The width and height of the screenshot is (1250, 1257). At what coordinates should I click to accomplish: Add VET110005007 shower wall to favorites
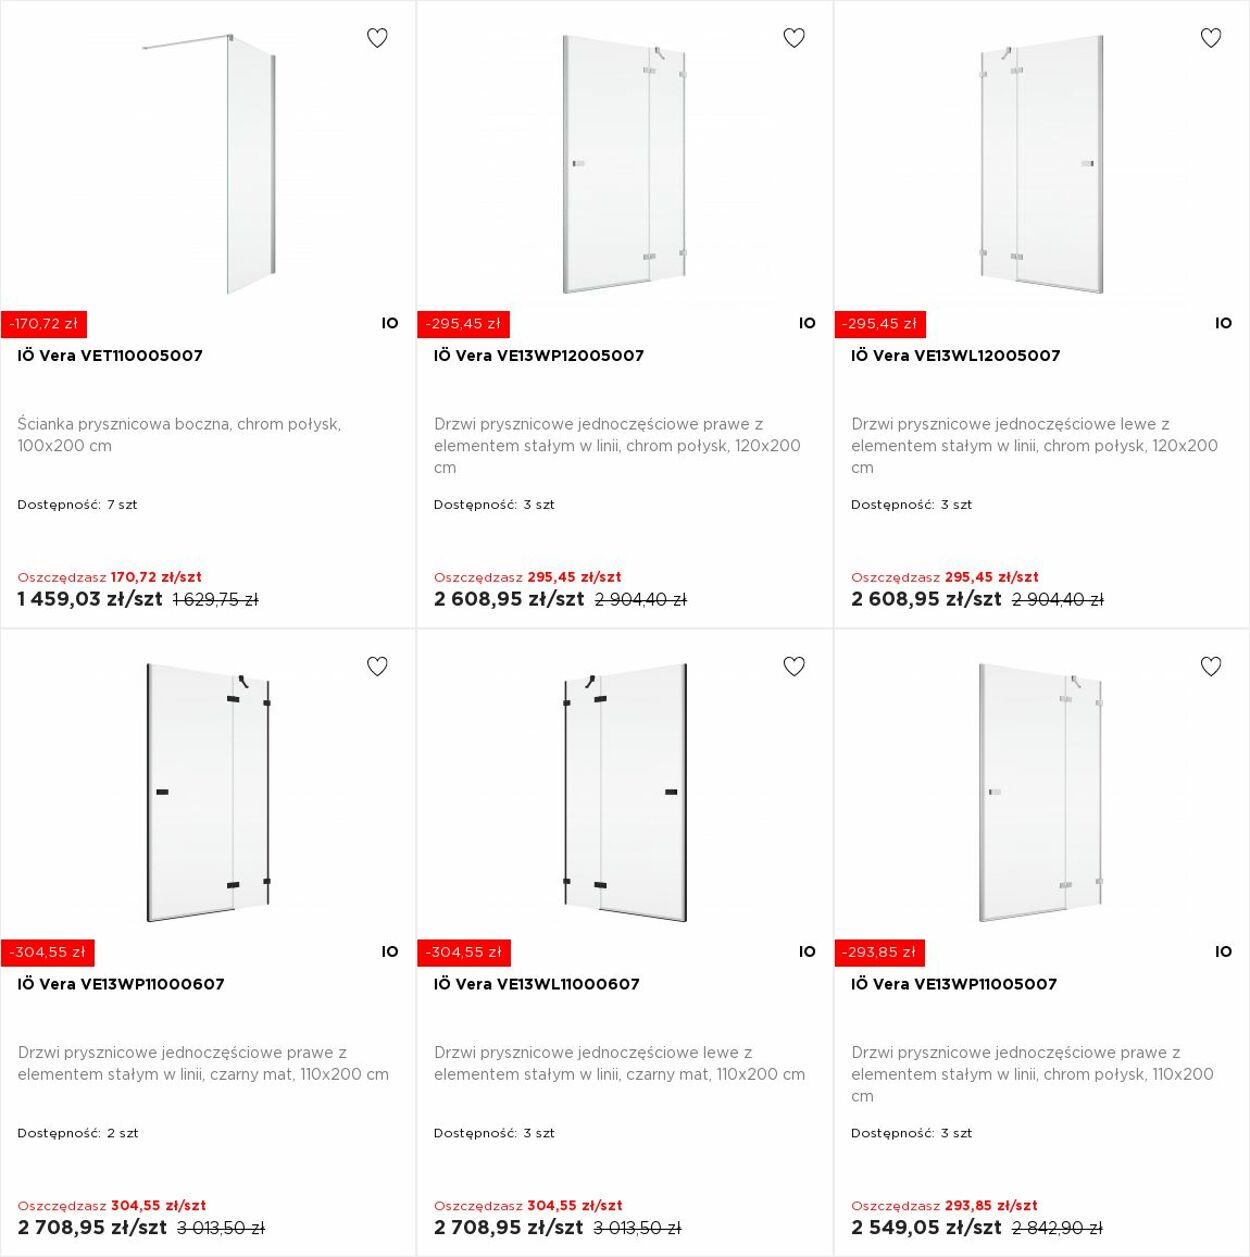pyautogui.click(x=377, y=38)
